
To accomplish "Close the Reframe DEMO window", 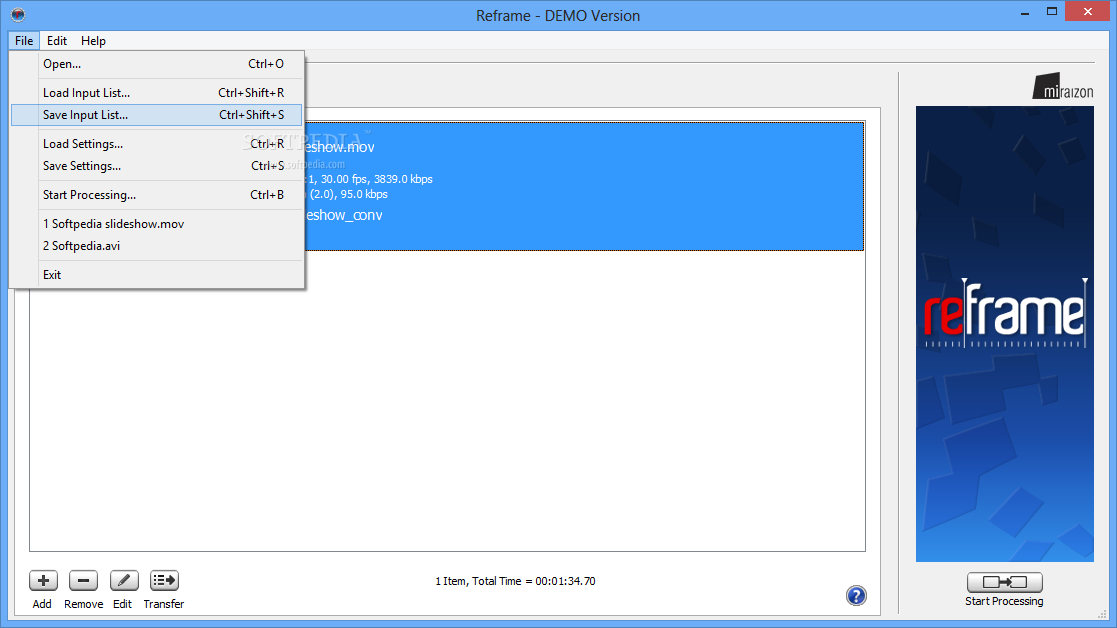I will (x=1088, y=11).
